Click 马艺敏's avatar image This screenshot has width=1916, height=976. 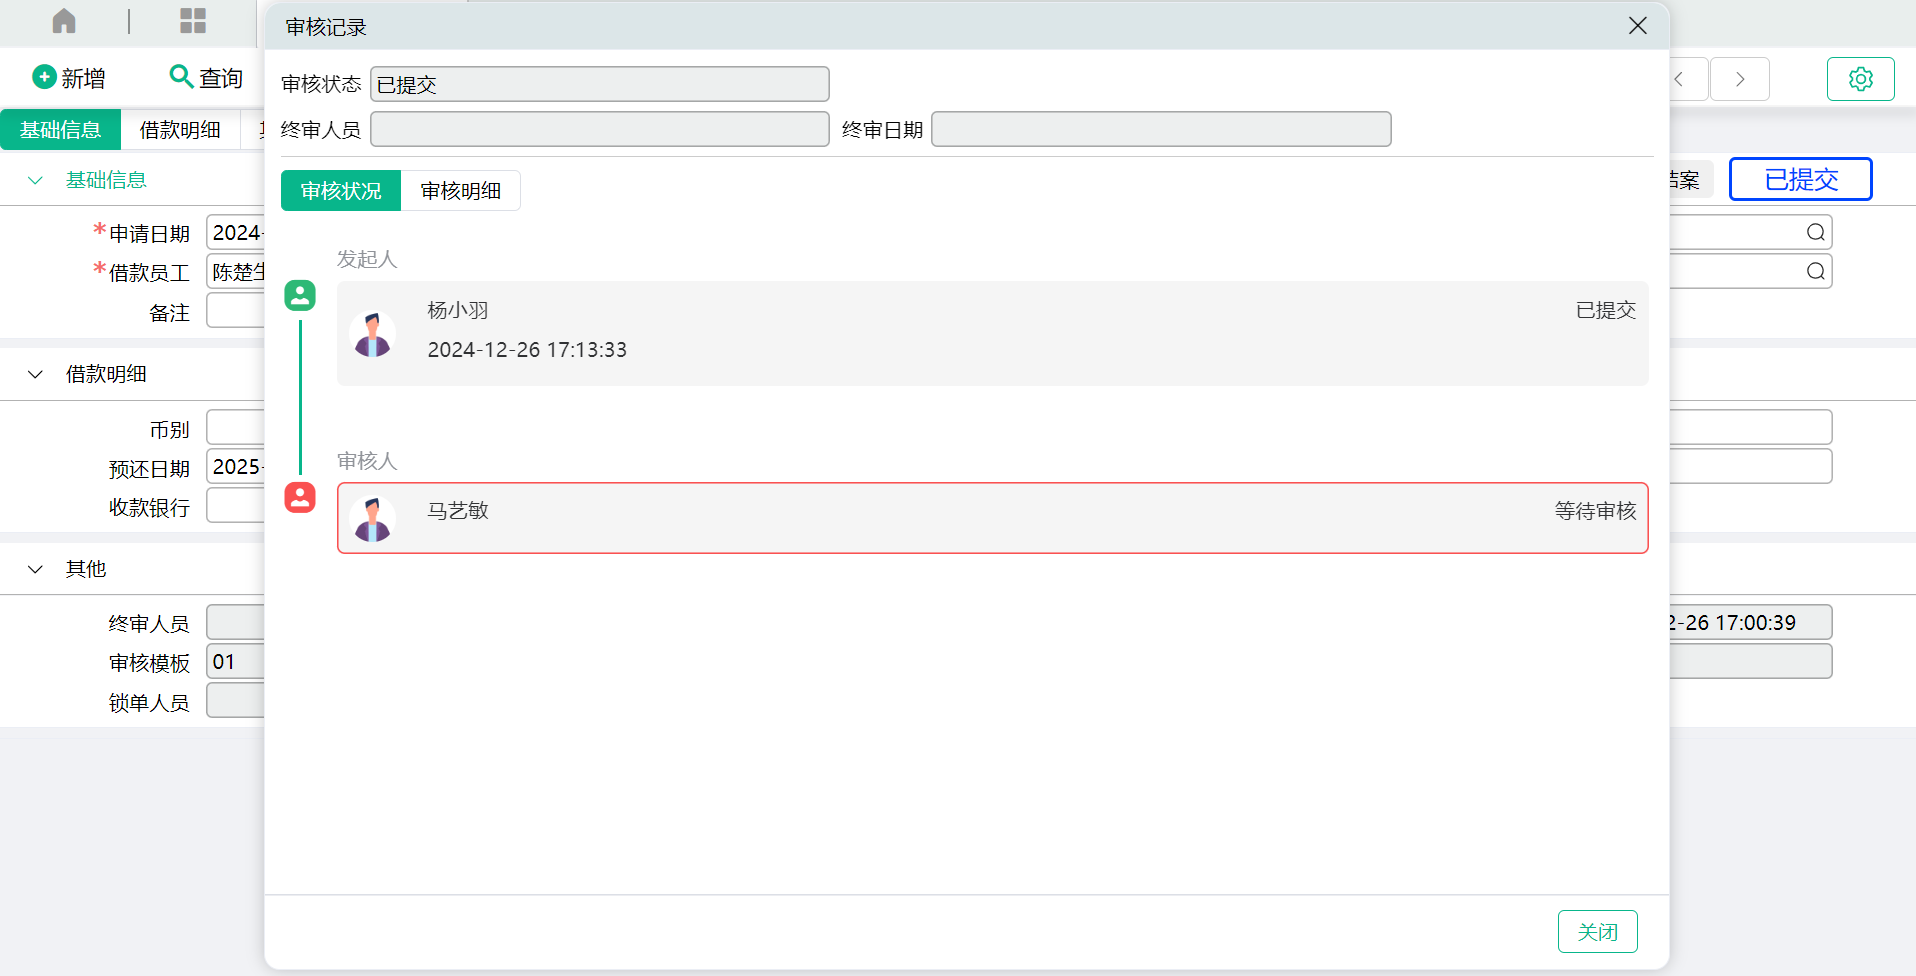click(373, 519)
